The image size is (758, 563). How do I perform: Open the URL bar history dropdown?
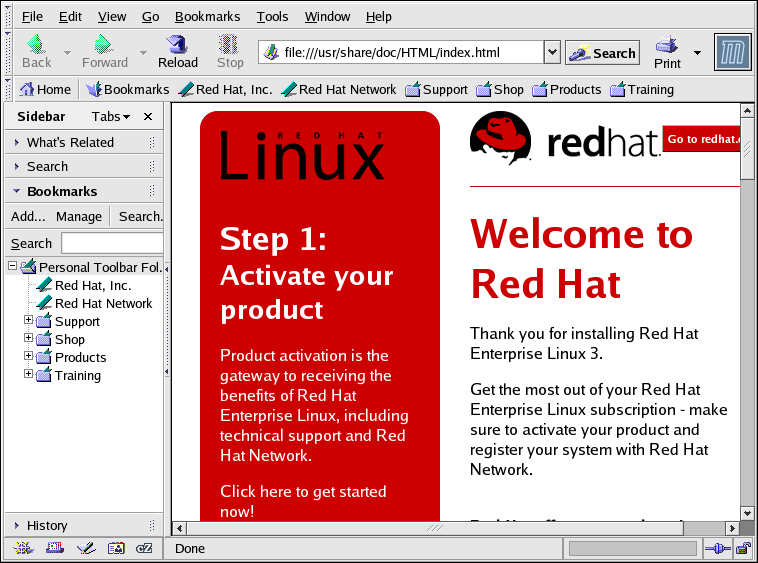point(551,52)
